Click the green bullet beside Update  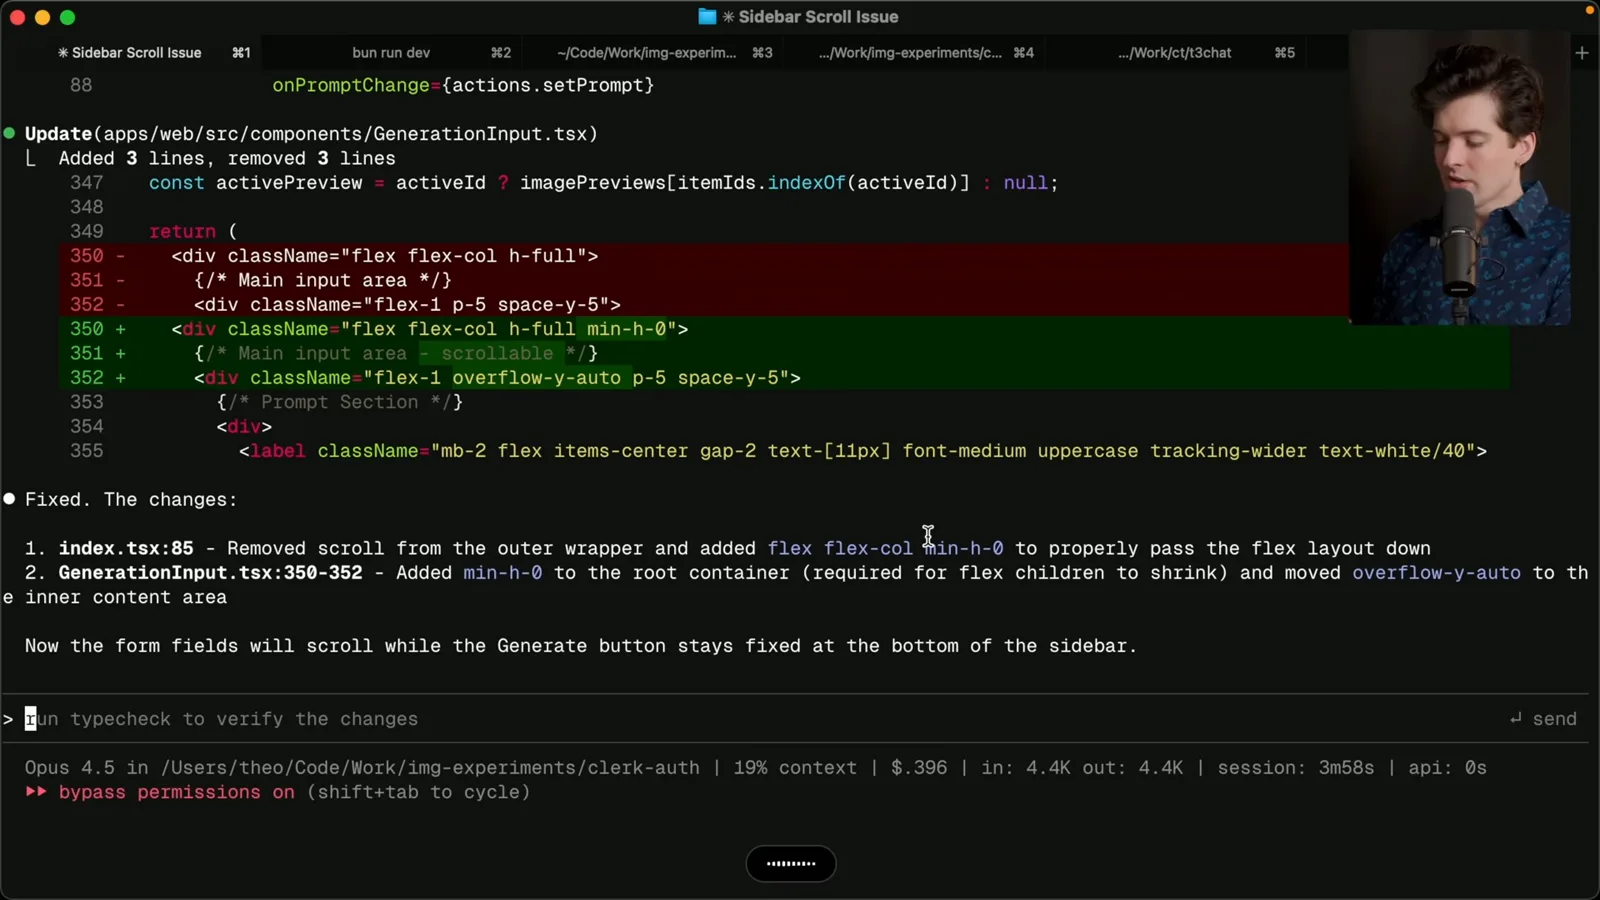point(9,133)
